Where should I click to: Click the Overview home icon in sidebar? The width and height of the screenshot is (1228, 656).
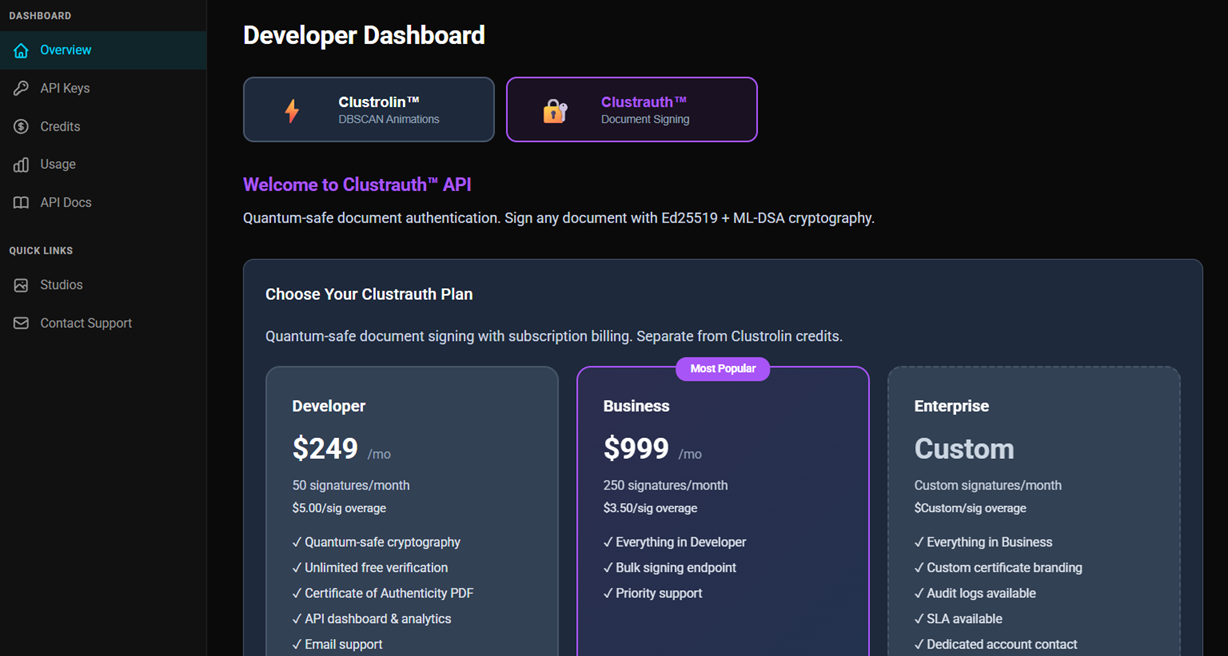click(21, 50)
